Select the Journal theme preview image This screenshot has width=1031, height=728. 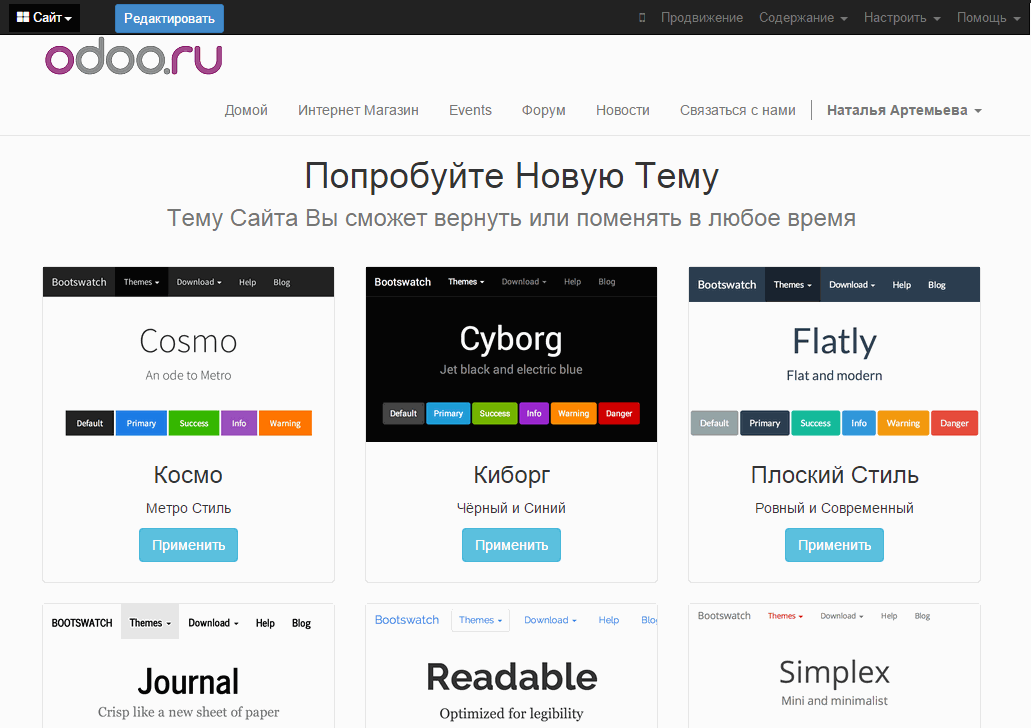click(188, 666)
